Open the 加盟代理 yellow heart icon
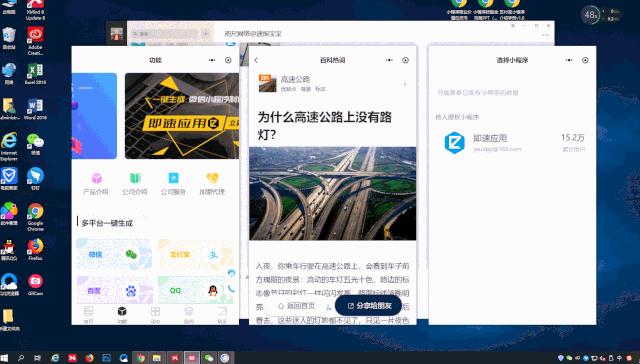This screenshot has height=364, width=640. (x=212, y=178)
